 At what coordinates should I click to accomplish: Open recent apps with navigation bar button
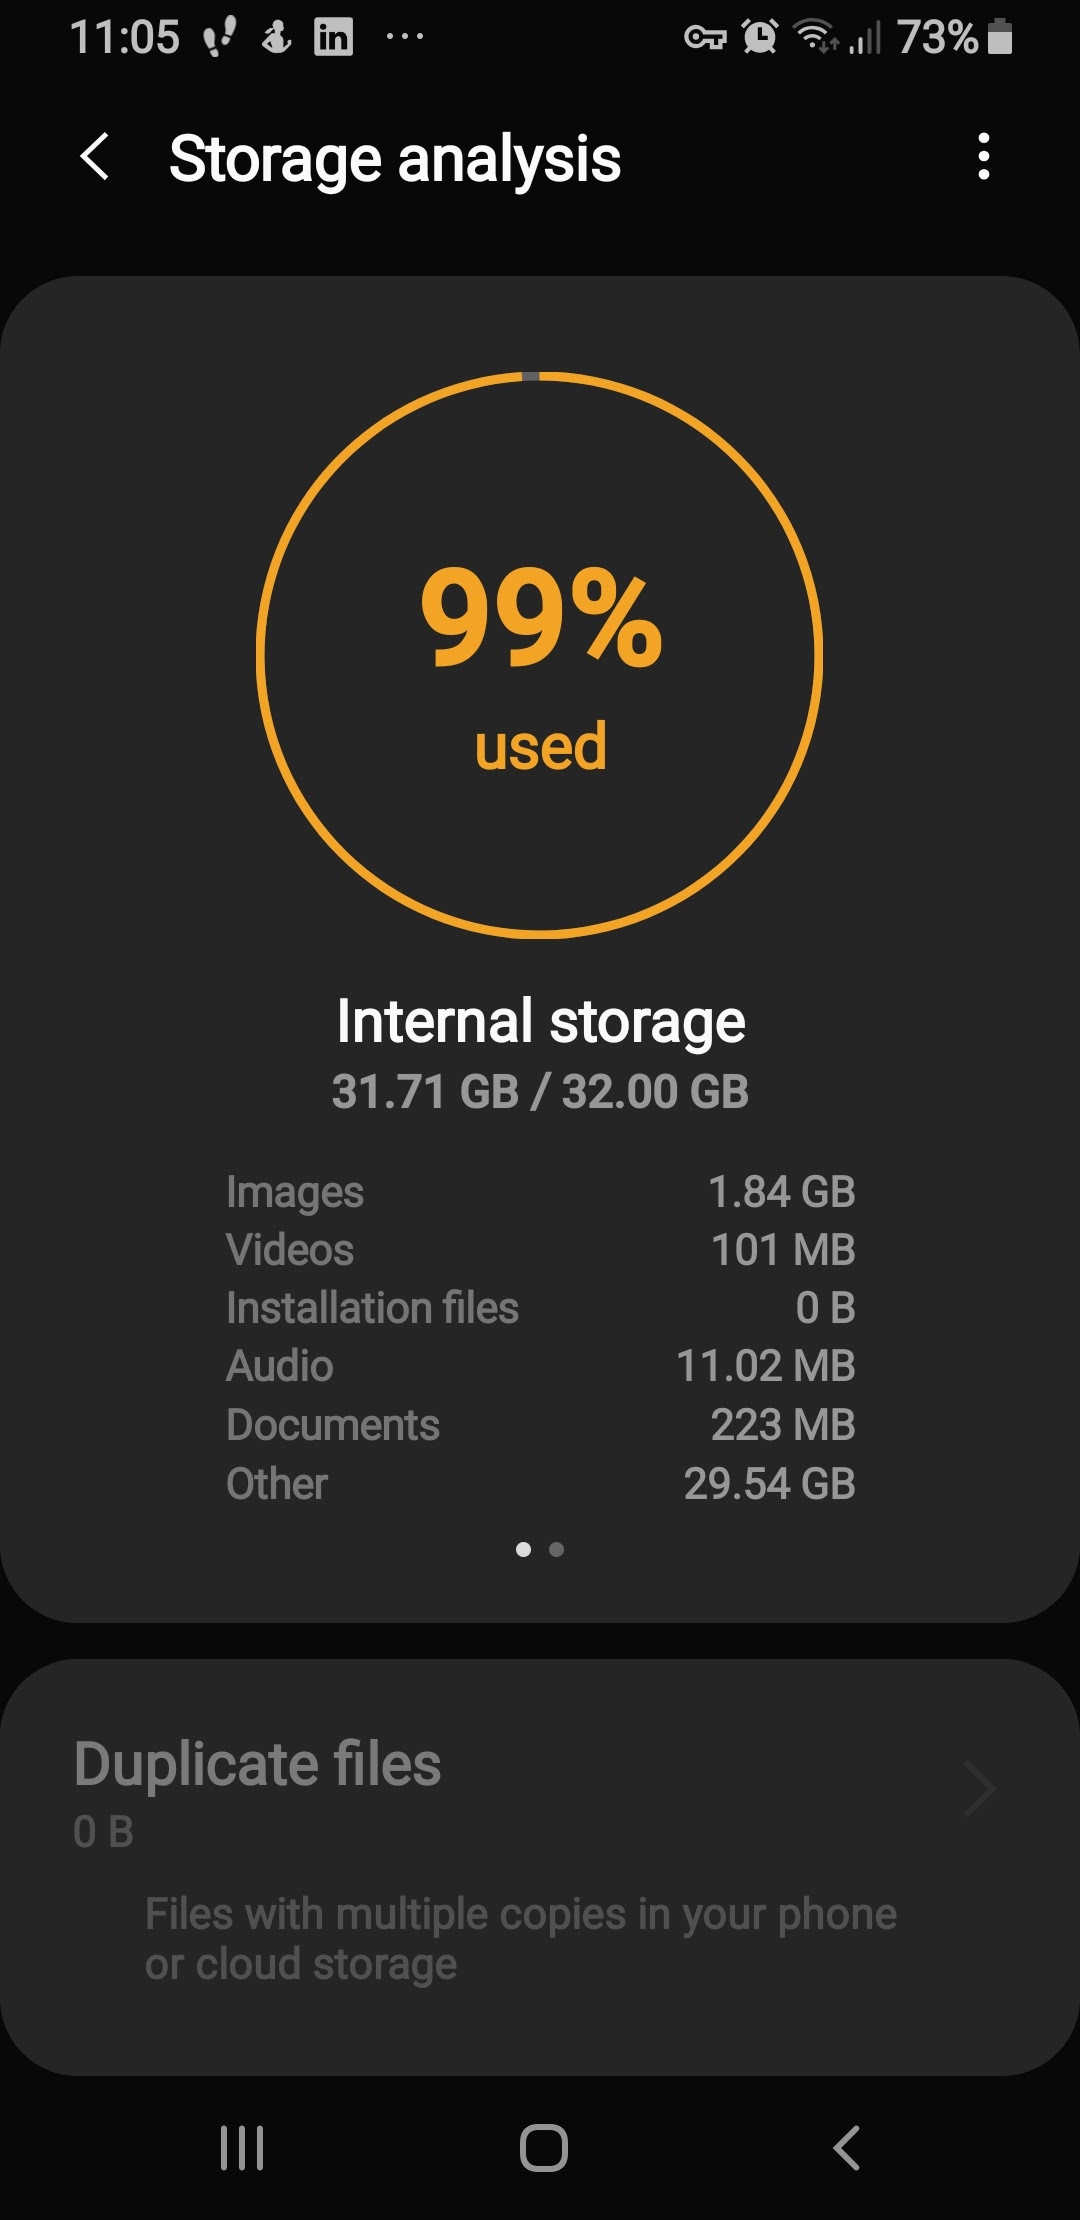242,2148
